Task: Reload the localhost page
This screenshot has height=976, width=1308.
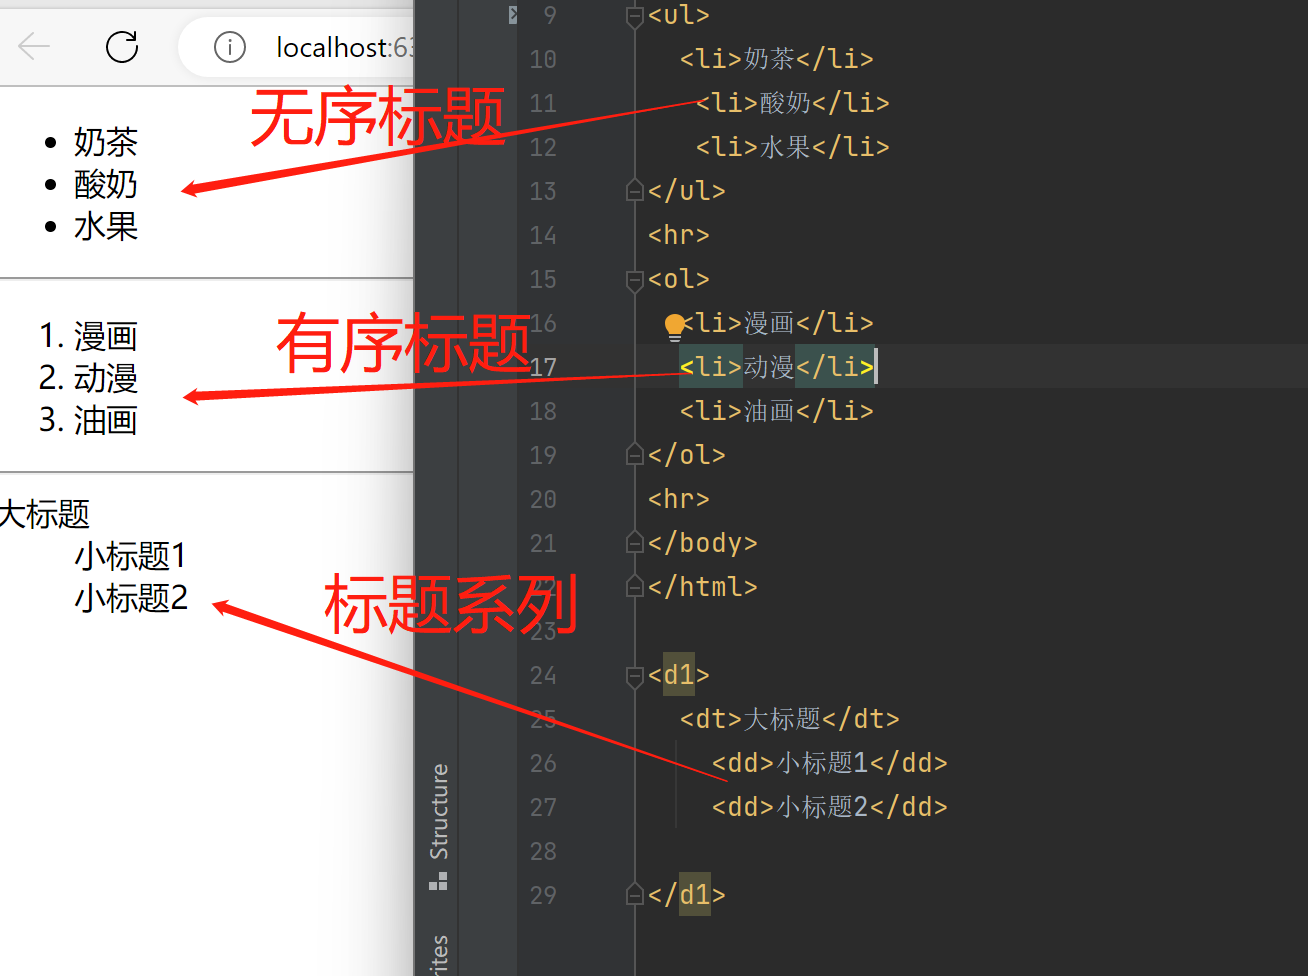Action: [122, 46]
